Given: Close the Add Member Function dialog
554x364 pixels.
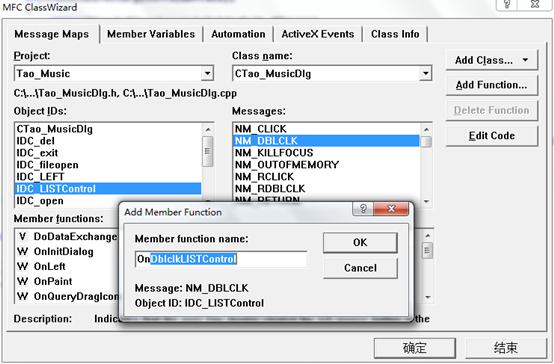Looking at the screenshot, I should pos(391,209).
